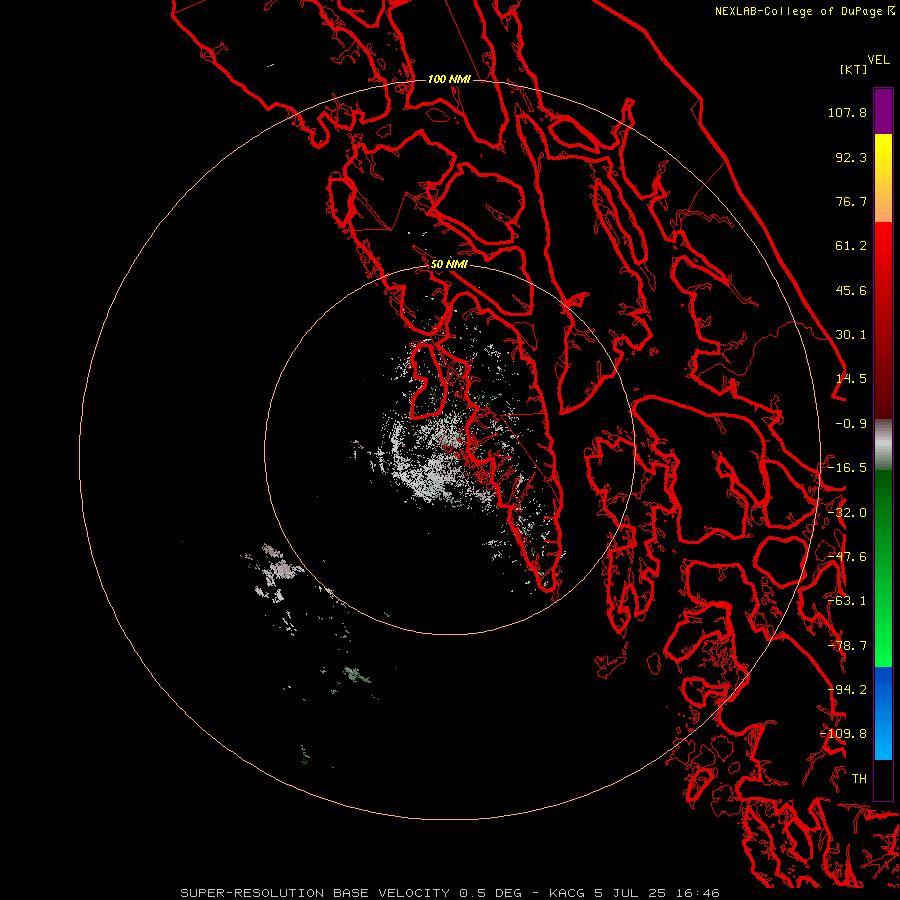Click the purple segment of the color bar

click(x=883, y=111)
